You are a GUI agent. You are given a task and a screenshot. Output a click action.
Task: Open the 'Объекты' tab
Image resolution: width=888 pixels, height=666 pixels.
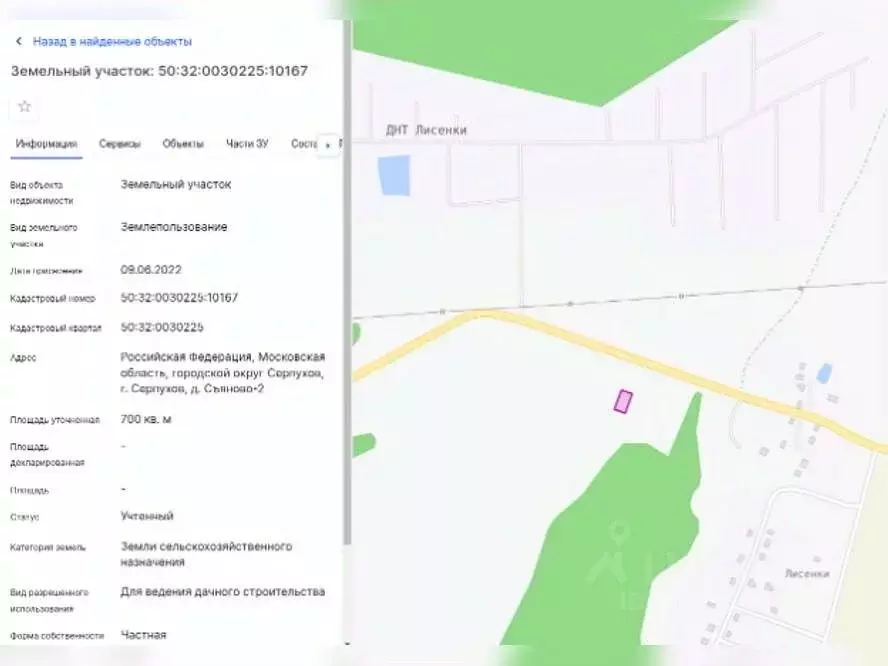183,144
